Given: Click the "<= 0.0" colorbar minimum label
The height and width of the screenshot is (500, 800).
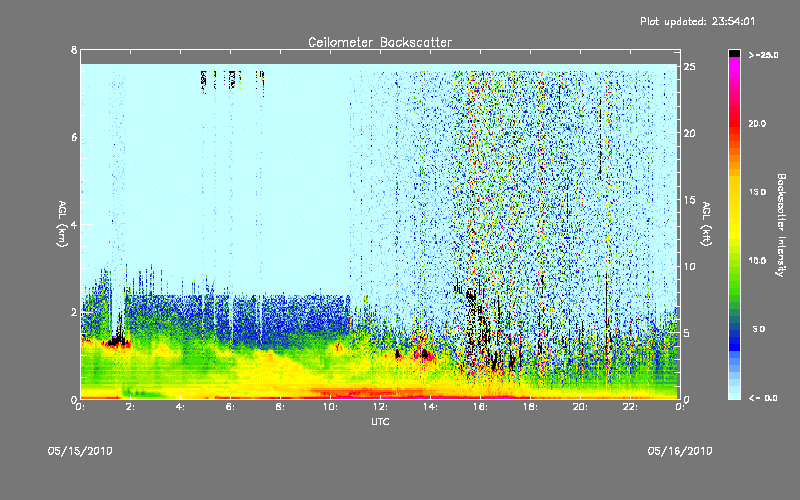Looking at the screenshot, I should pos(763,397).
